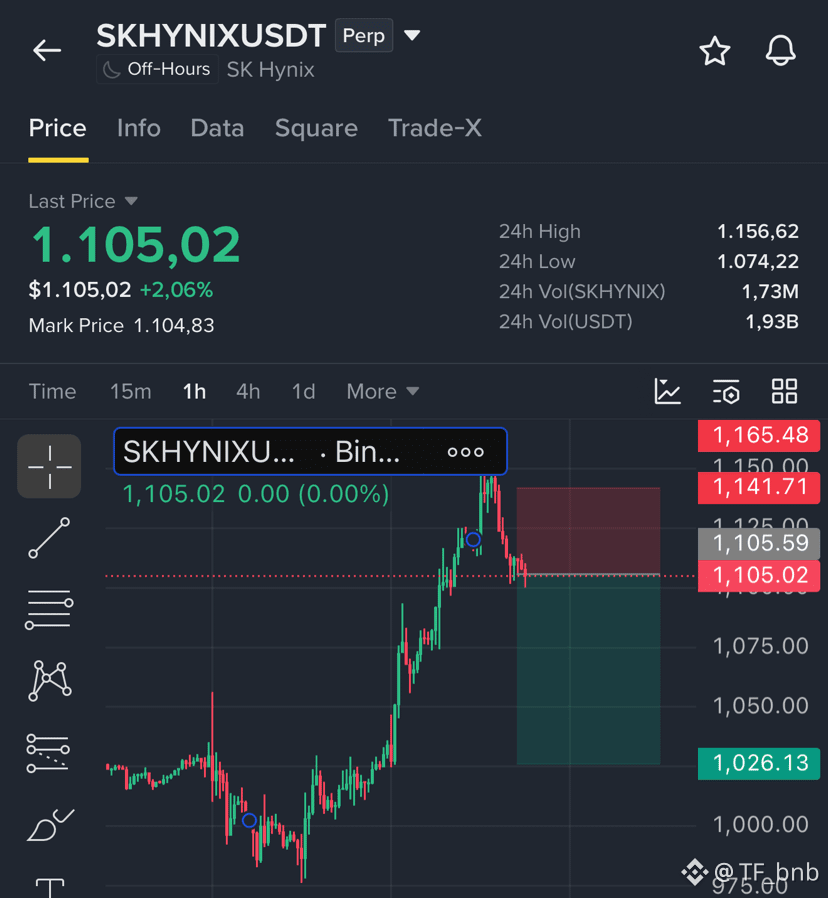828x898 pixels.
Task: Select the blue circle marker near chart bottom
Action: click(249, 821)
